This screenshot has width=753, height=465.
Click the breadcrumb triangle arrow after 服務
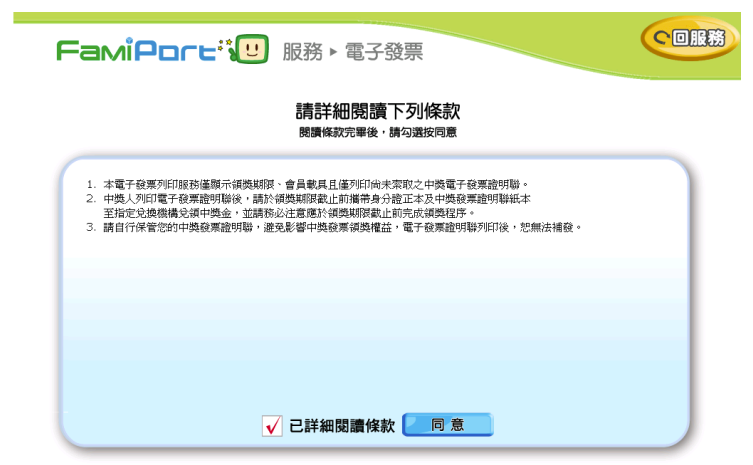click(333, 52)
